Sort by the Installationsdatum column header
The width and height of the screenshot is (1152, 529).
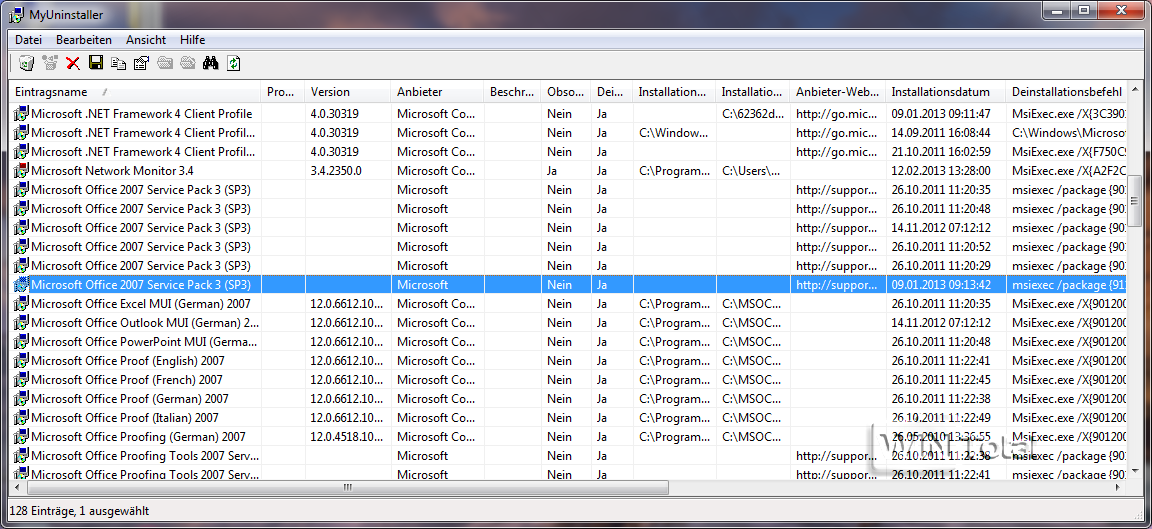(946, 92)
